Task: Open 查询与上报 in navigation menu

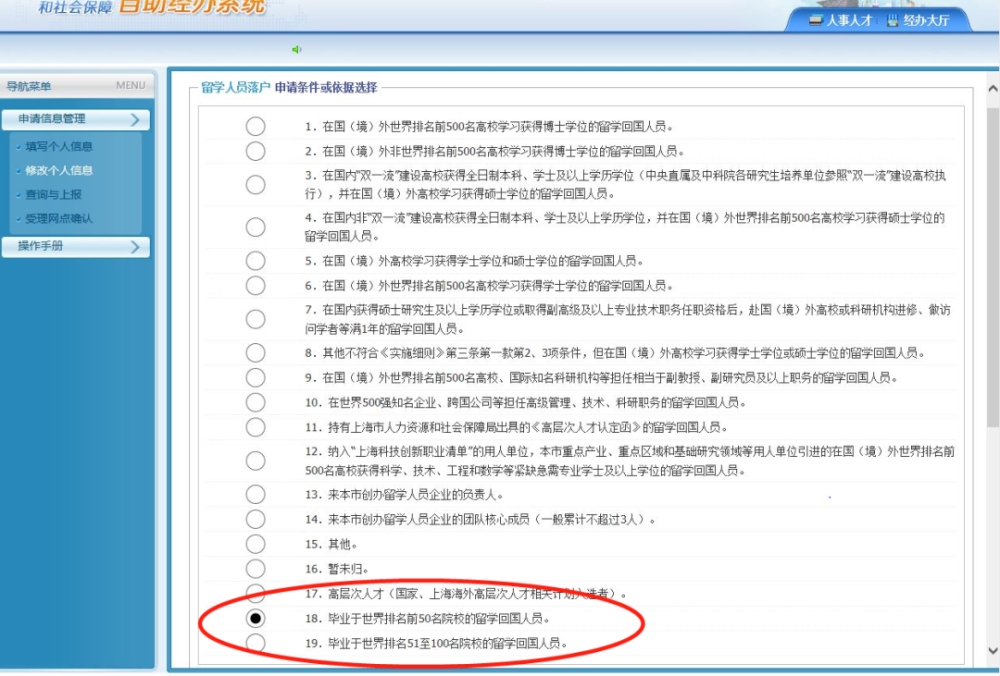Action: point(53,195)
